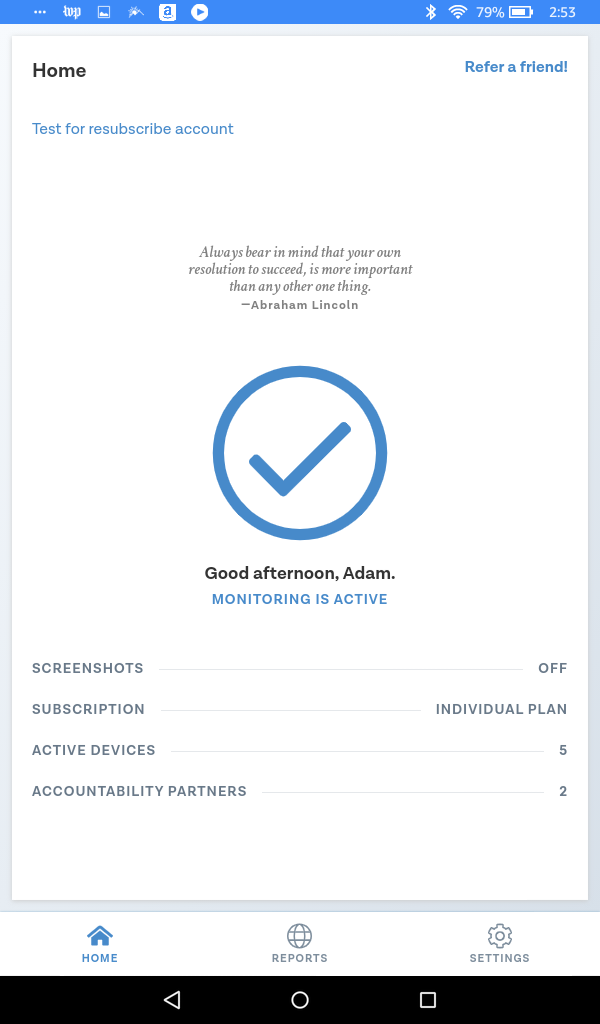600x1024 pixels.
Task: Tap the Bluetooth status icon
Action: pyautogui.click(x=430, y=12)
